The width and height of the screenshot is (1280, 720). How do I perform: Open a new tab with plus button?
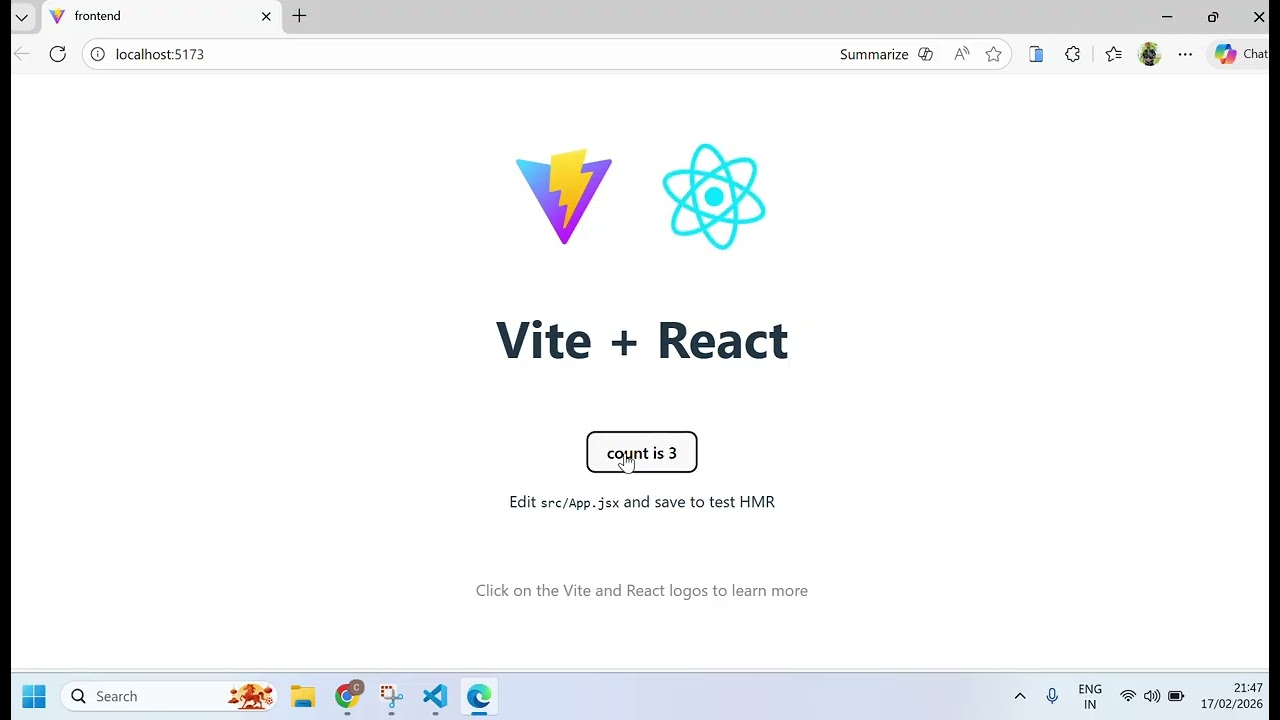(x=299, y=16)
